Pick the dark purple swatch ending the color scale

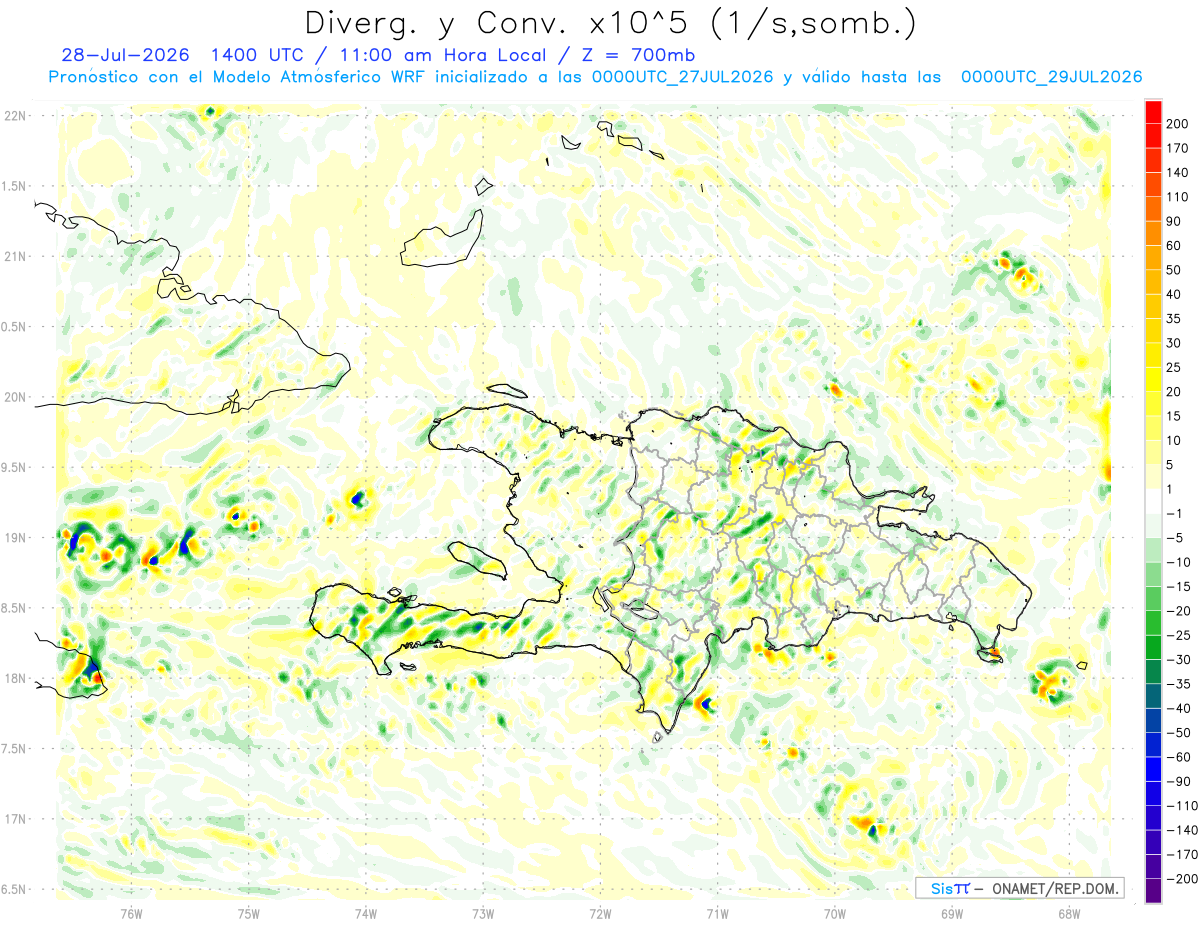tap(1153, 891)
